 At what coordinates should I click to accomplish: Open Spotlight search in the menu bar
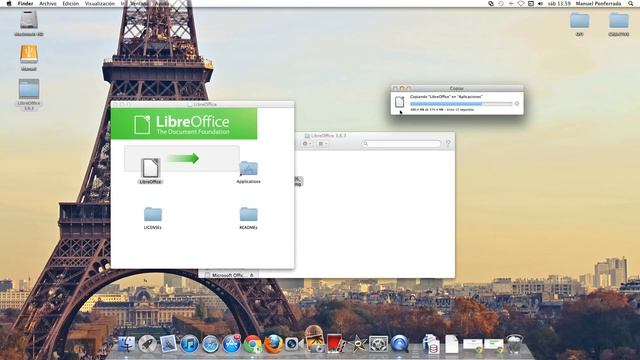631,3
